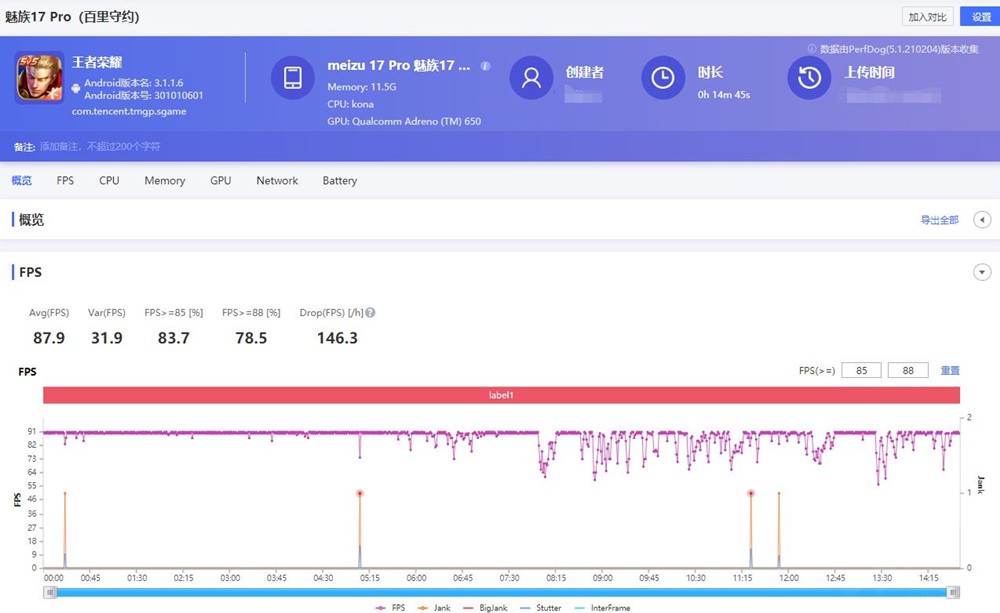This screenshot has width=1000, height=613.
Task: Toggle the InterFrame series in the legend
Action: [602, 608]
